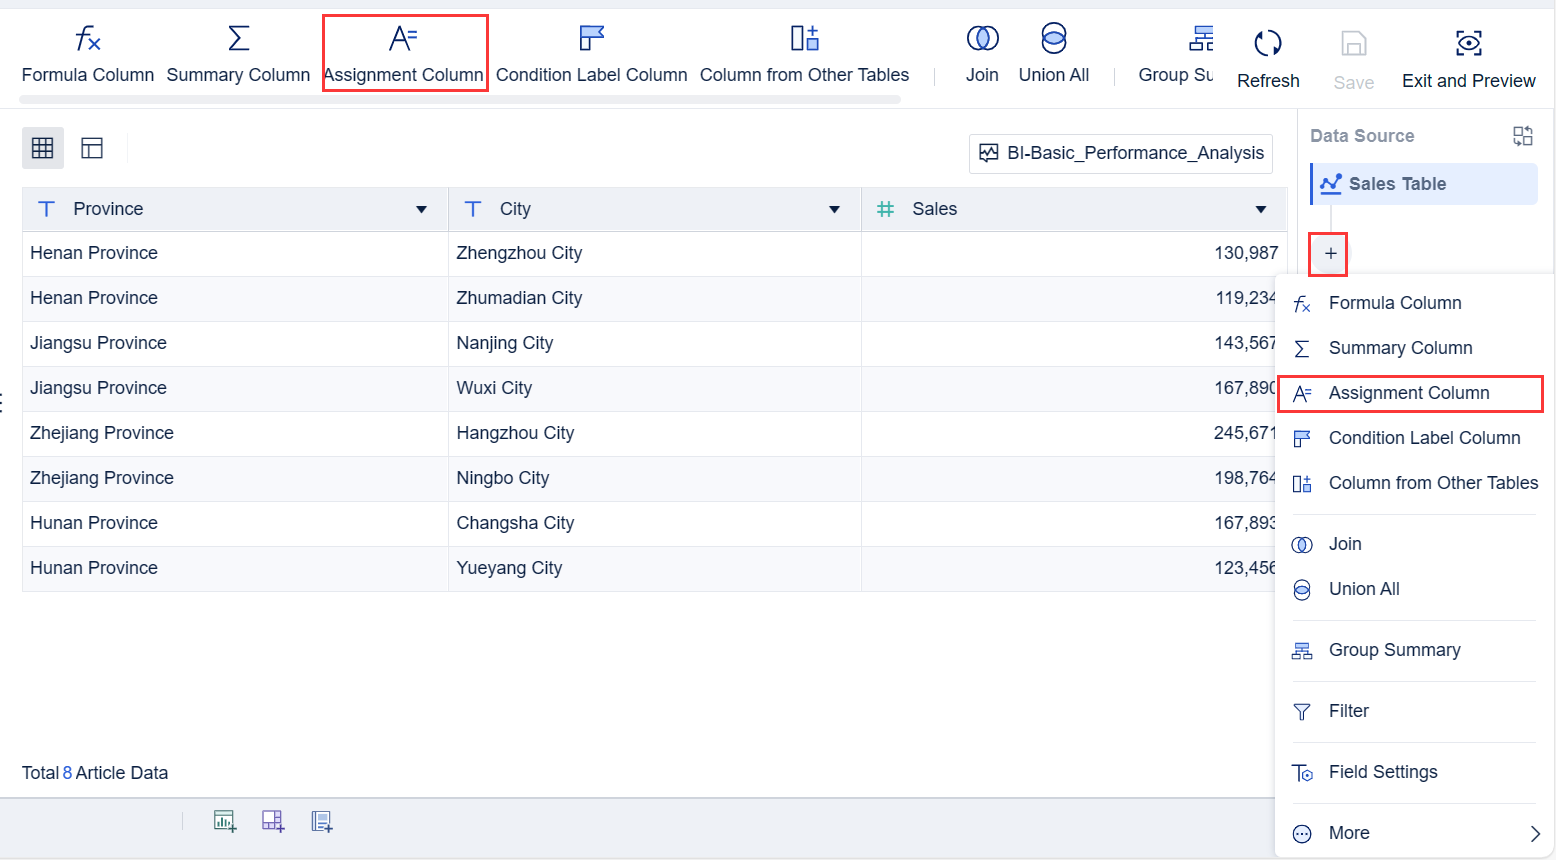Open BI-Basic_Performance_Analysis link

(x=1120, y=153)
